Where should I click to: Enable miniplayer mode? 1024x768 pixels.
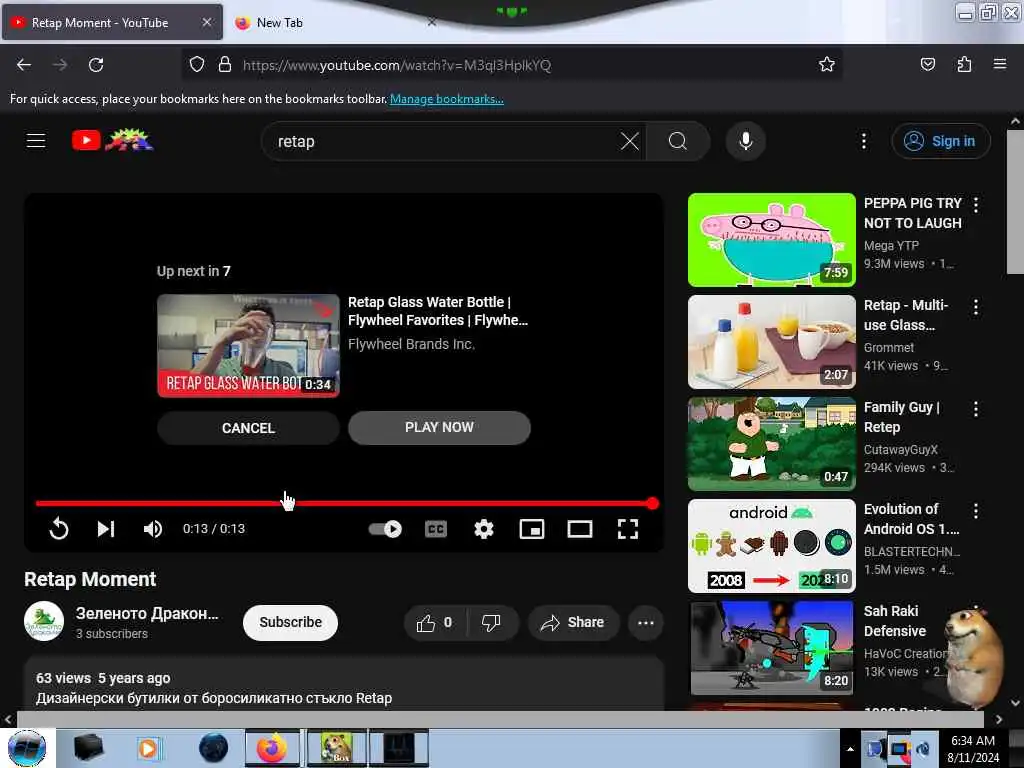click(532, 528)
